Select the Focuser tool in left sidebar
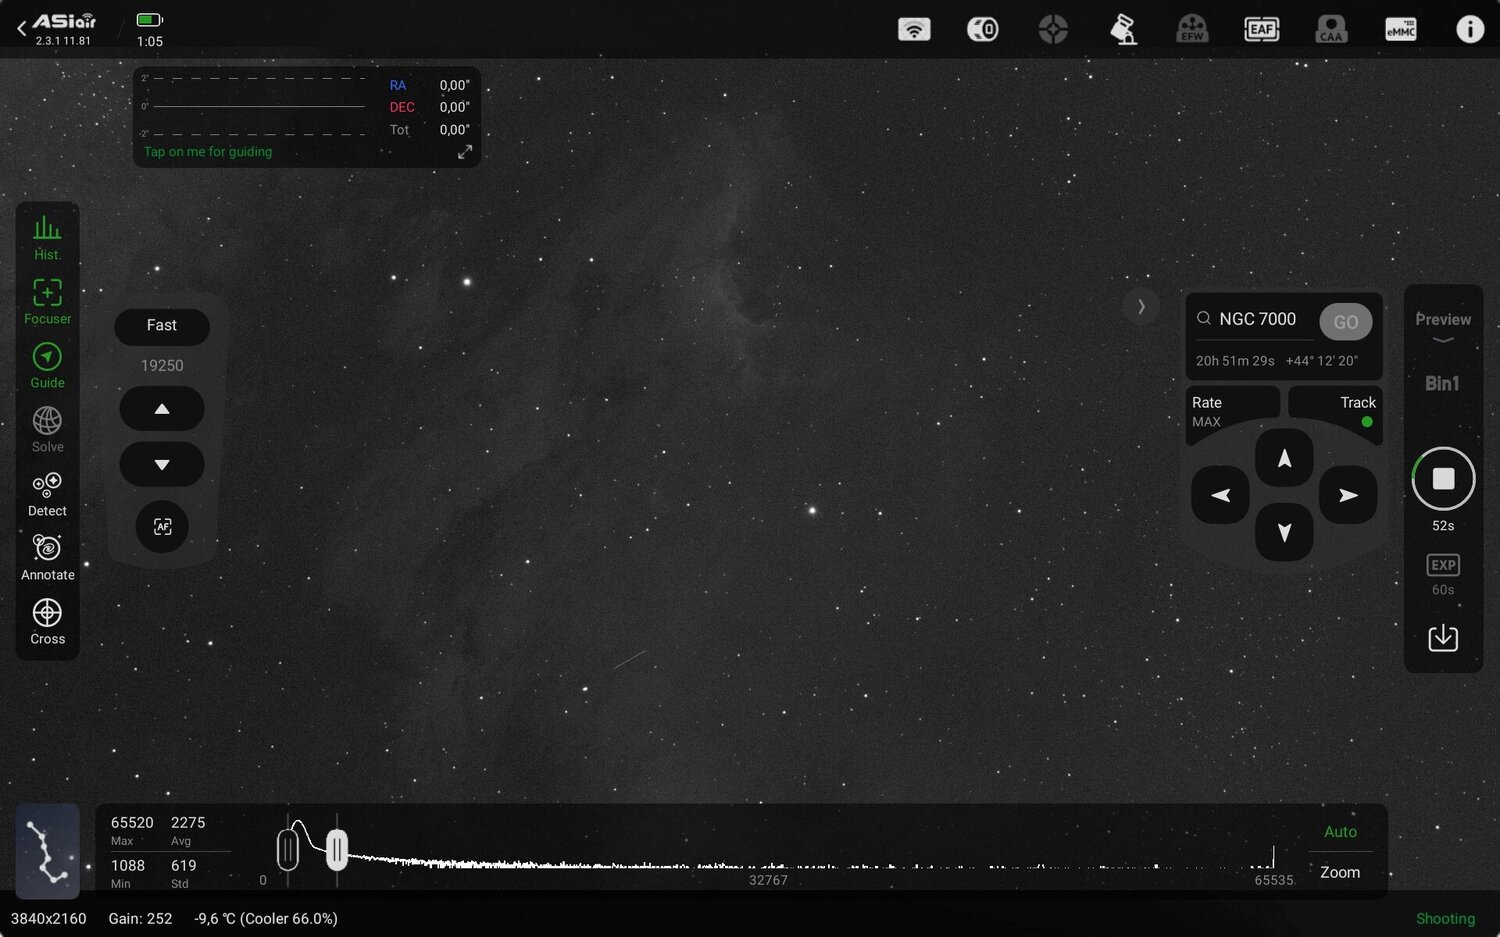 click(47, 300)
